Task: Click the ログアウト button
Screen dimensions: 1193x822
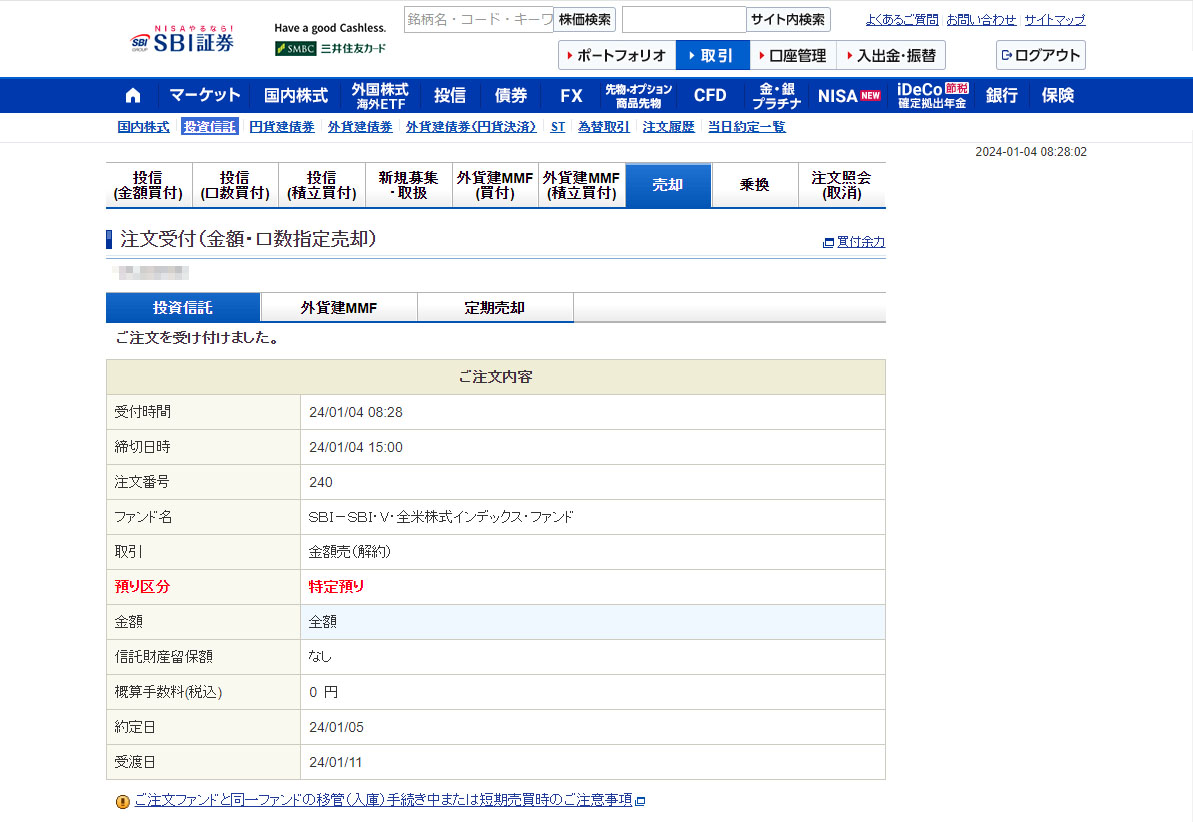Action: pyautogui.click(x=1040, y=55)
